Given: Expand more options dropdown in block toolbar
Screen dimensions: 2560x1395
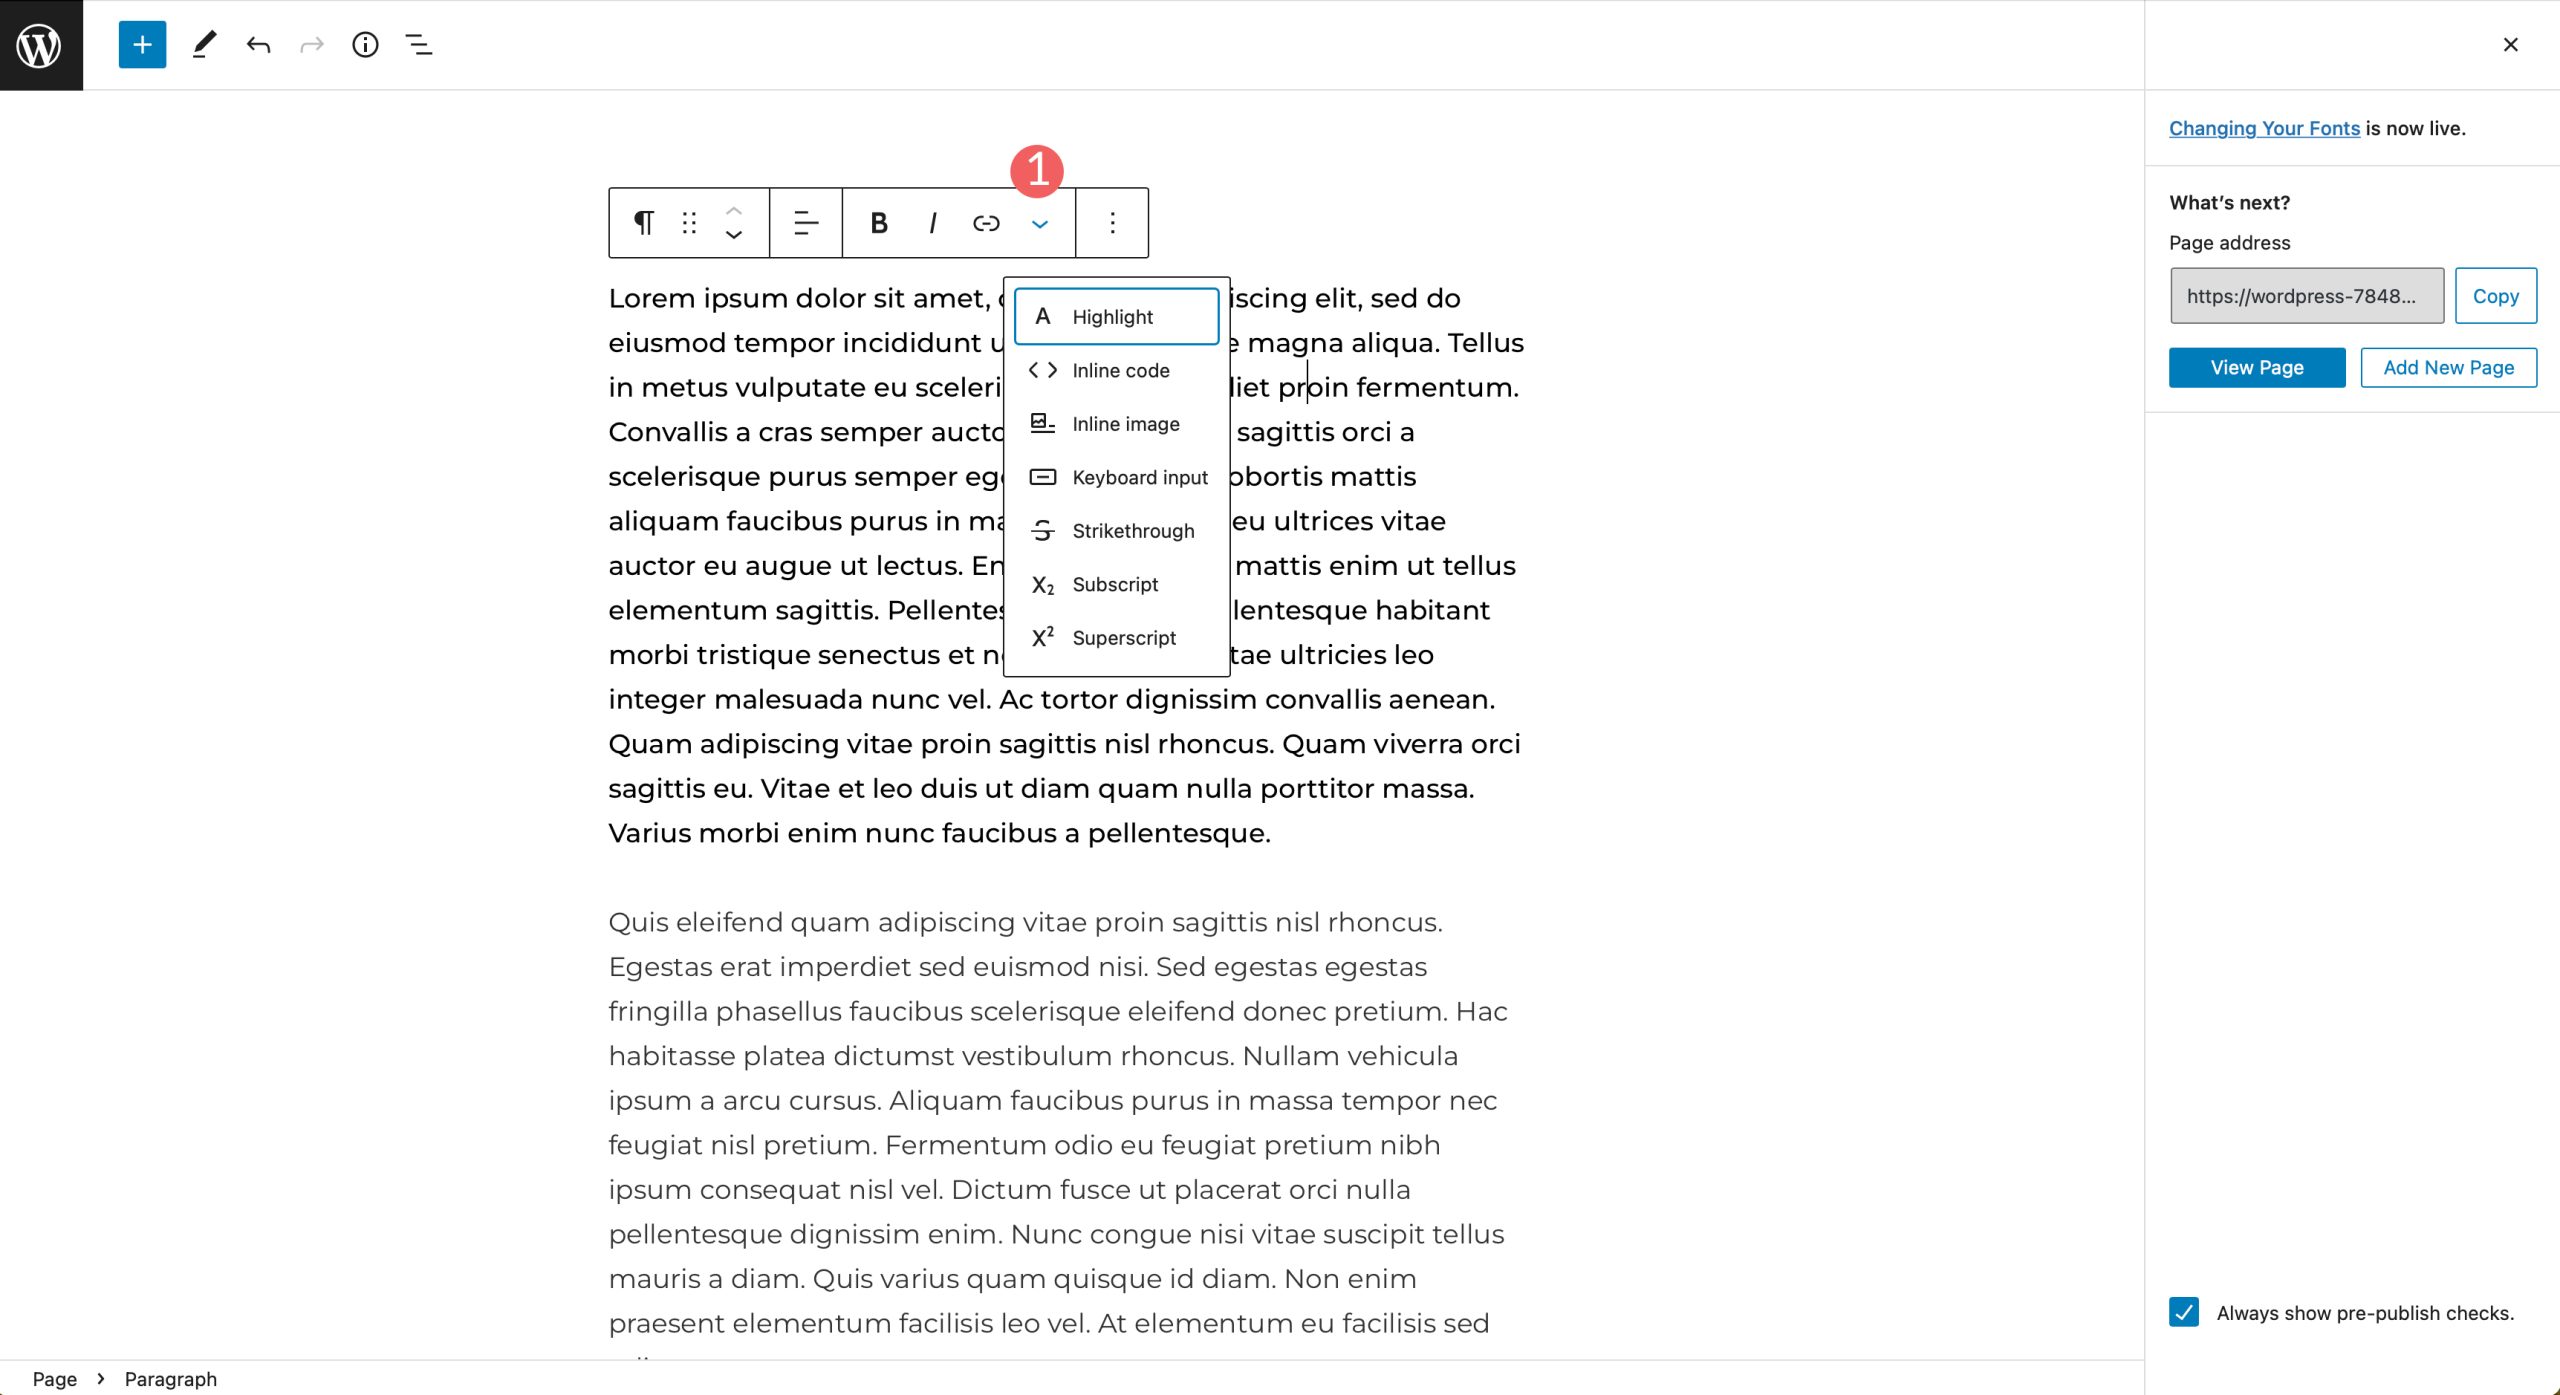Looking at the screenshot, I should click(1039, 223).
